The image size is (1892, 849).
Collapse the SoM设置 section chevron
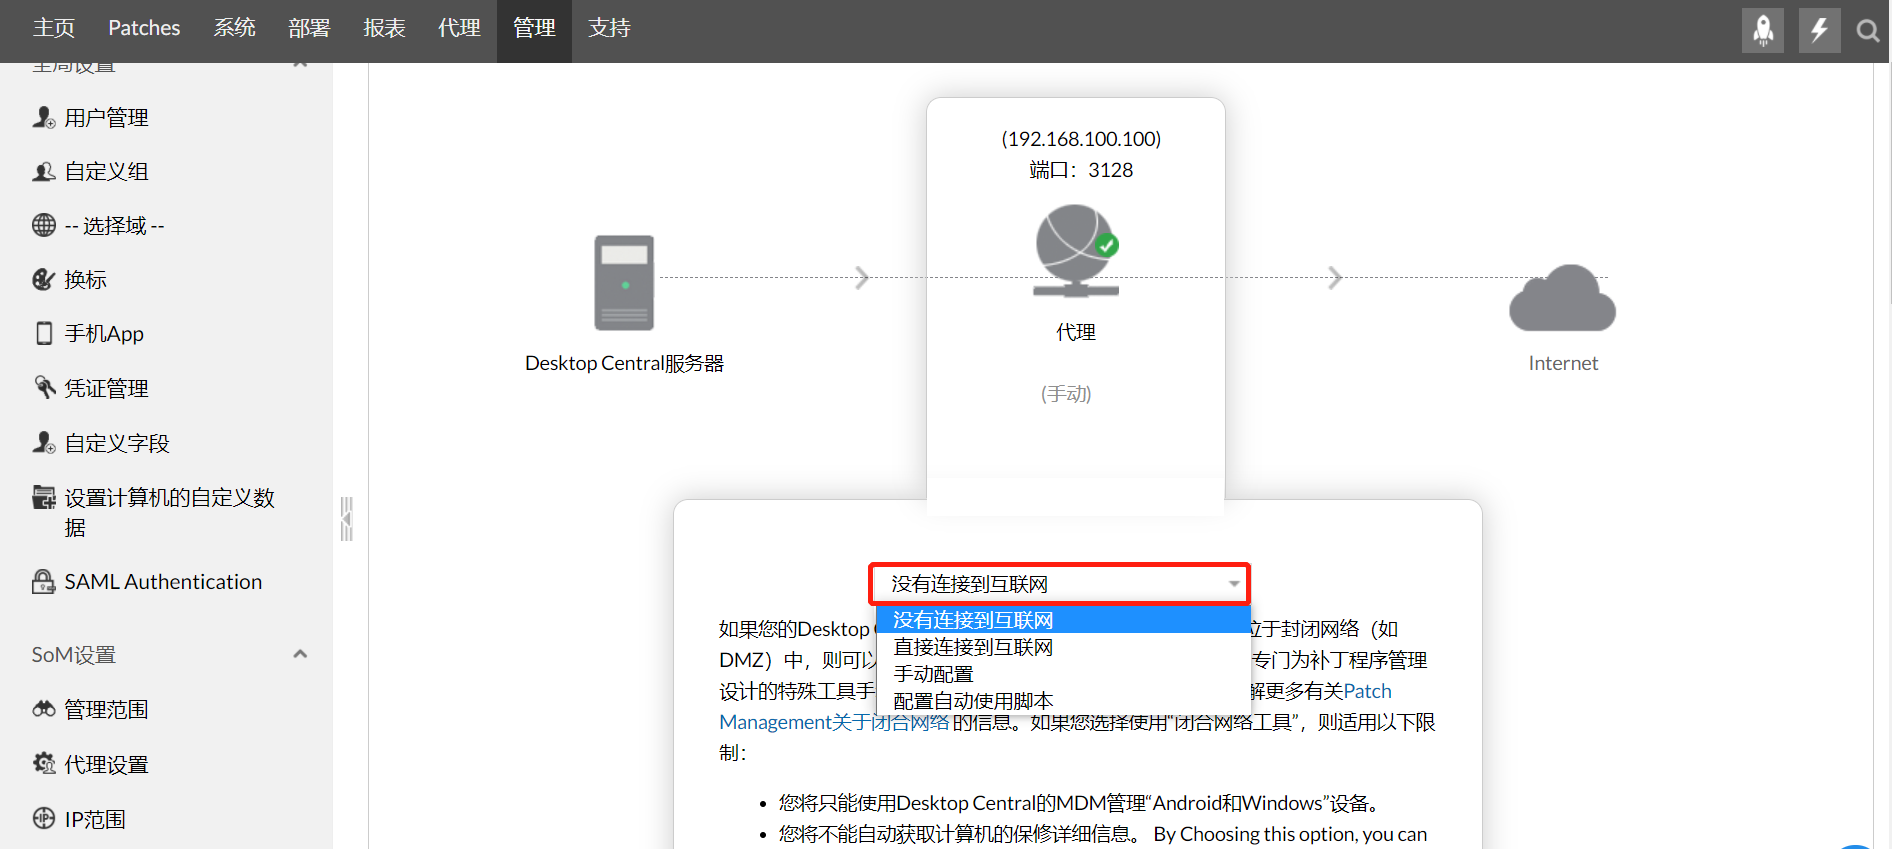point(300,654)
